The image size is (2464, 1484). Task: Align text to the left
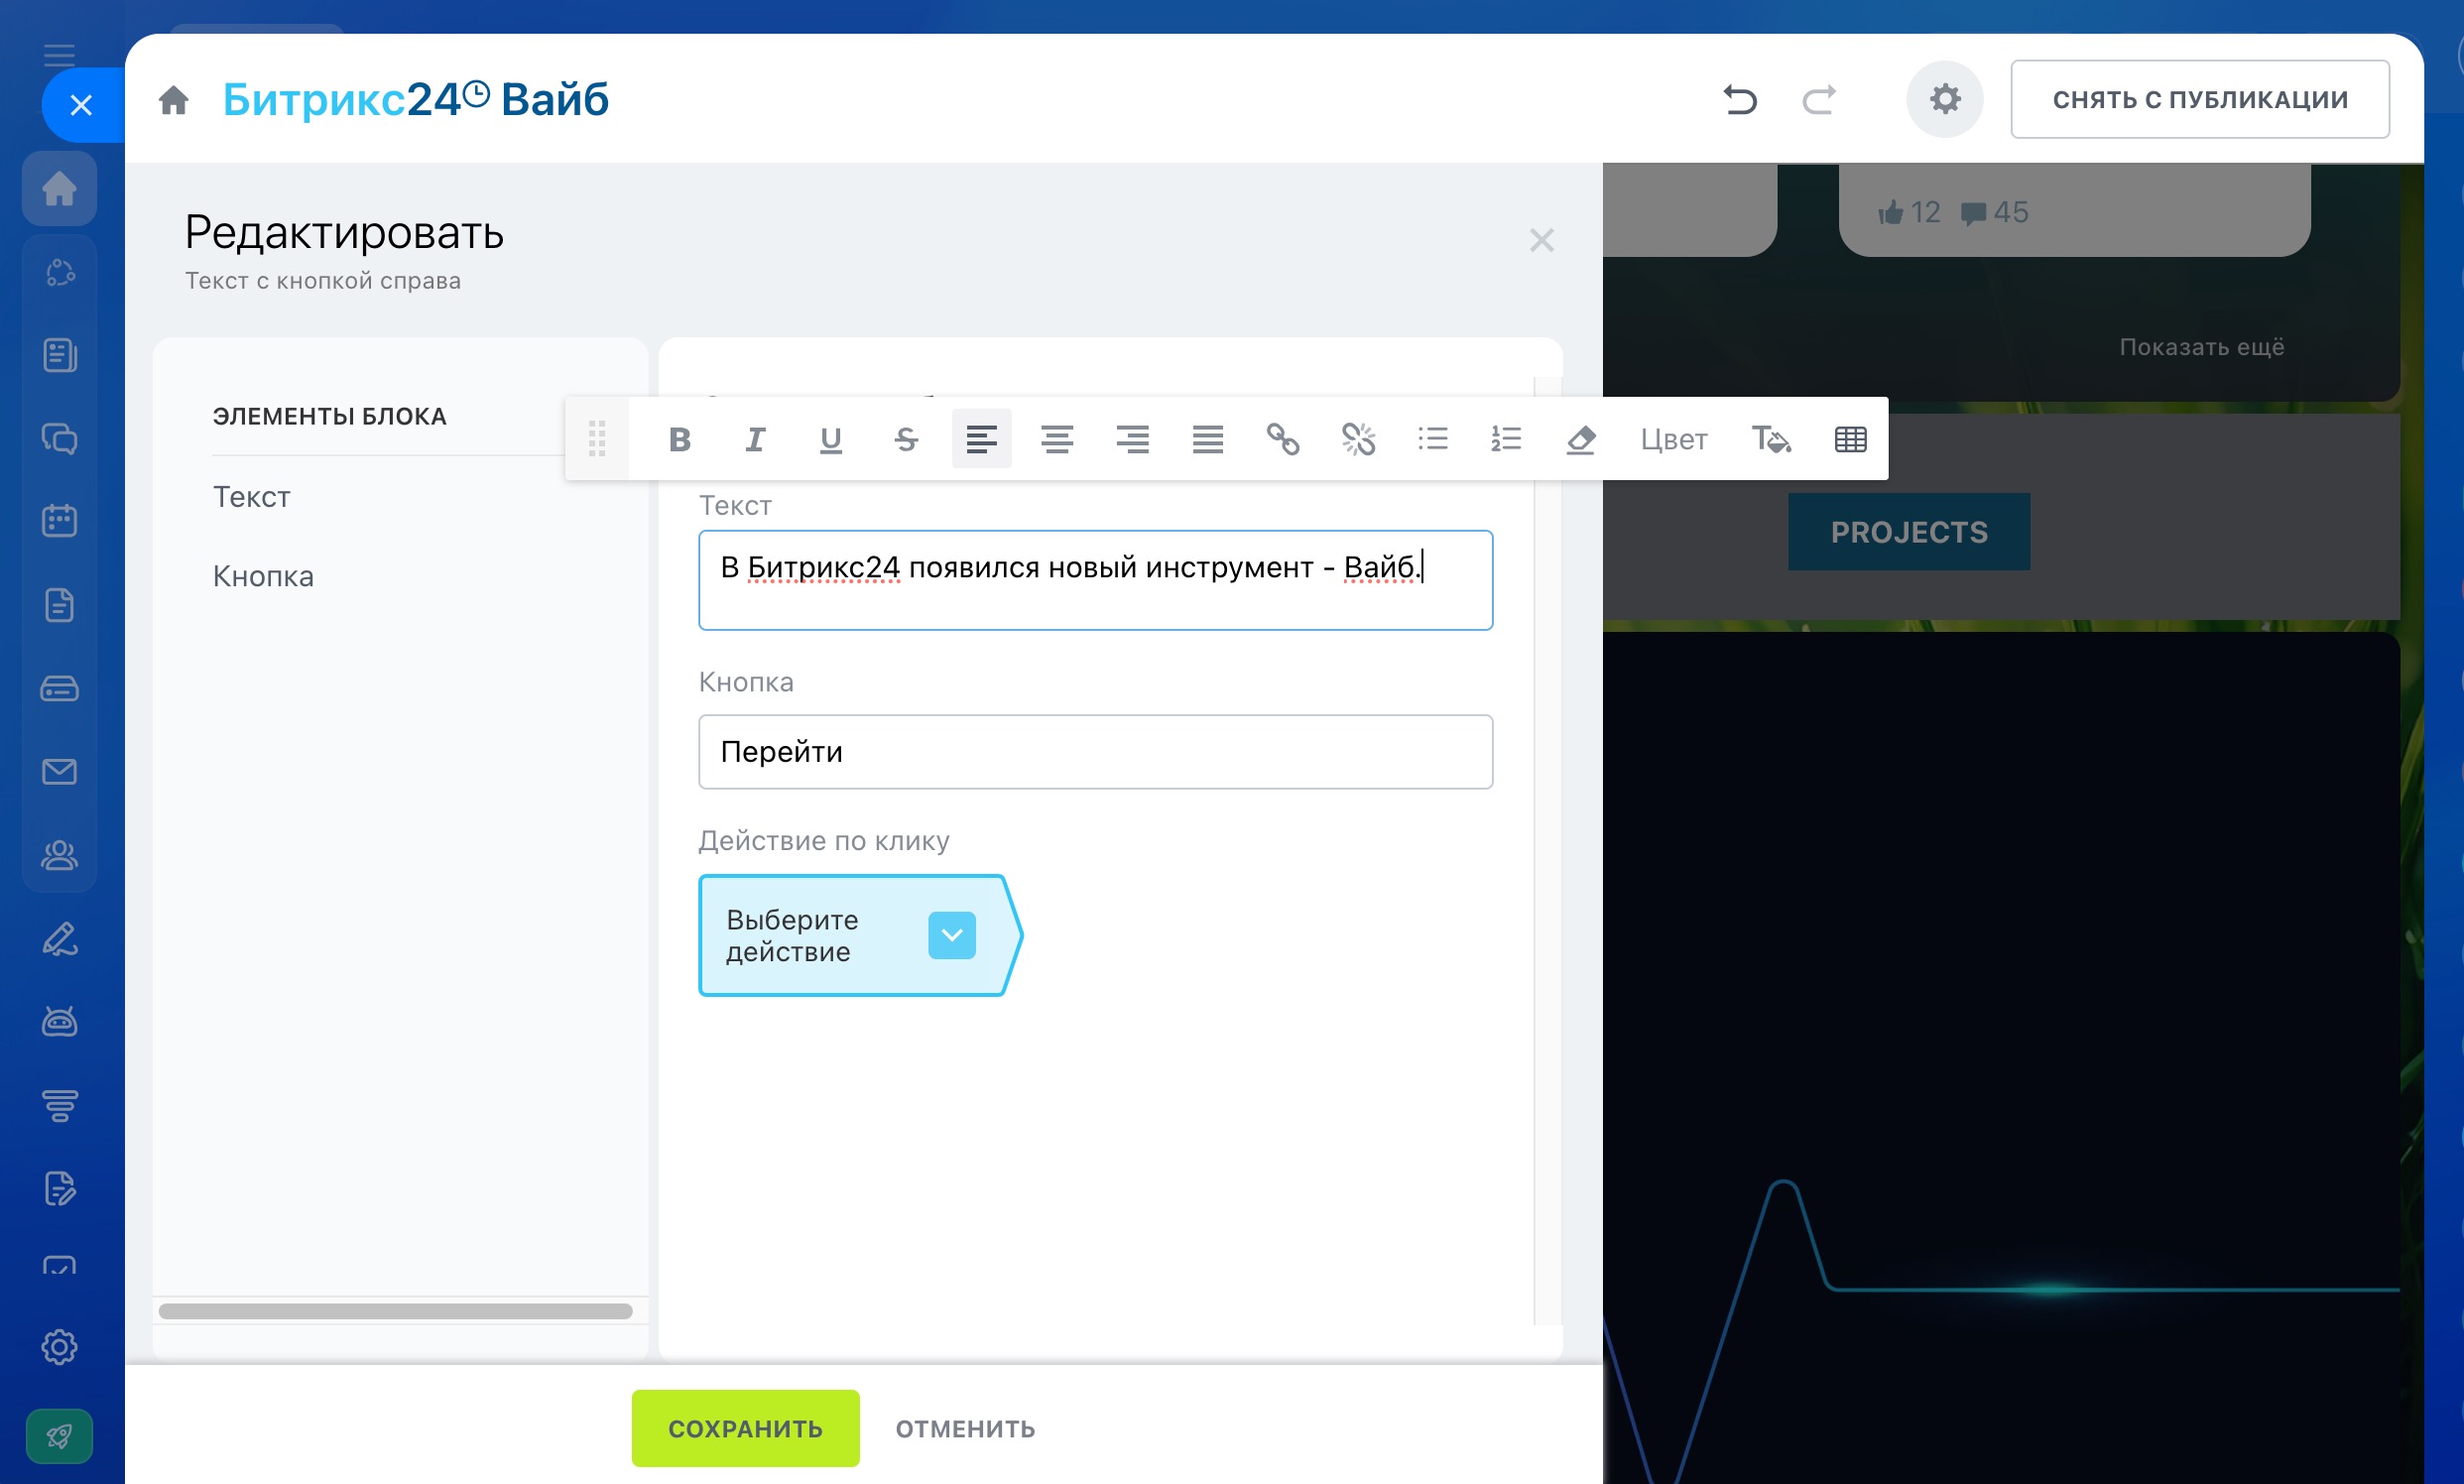(x=981, y=439)
